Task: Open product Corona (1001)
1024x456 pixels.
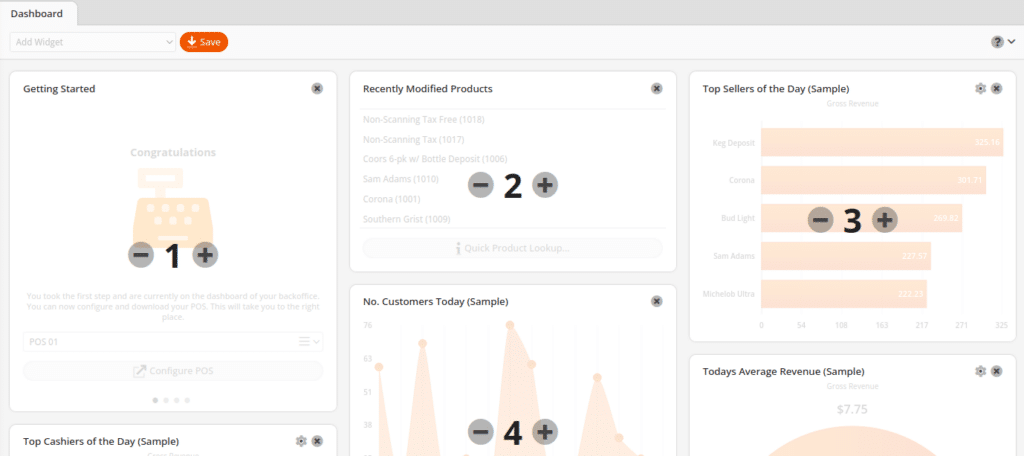Action: point(392,199)
